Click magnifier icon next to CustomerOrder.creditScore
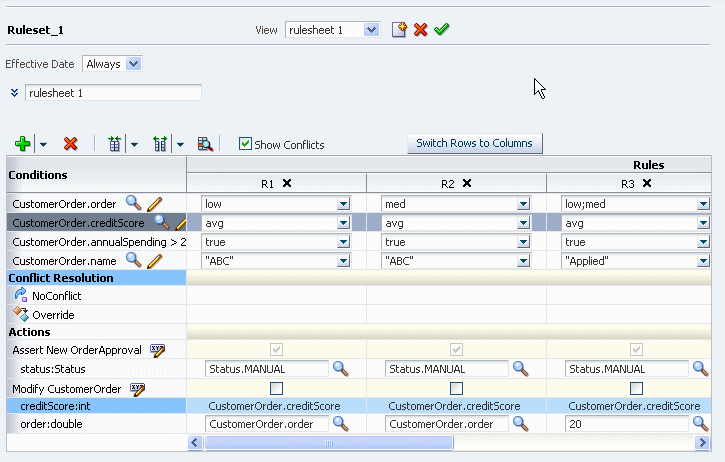 coord(162,222)
